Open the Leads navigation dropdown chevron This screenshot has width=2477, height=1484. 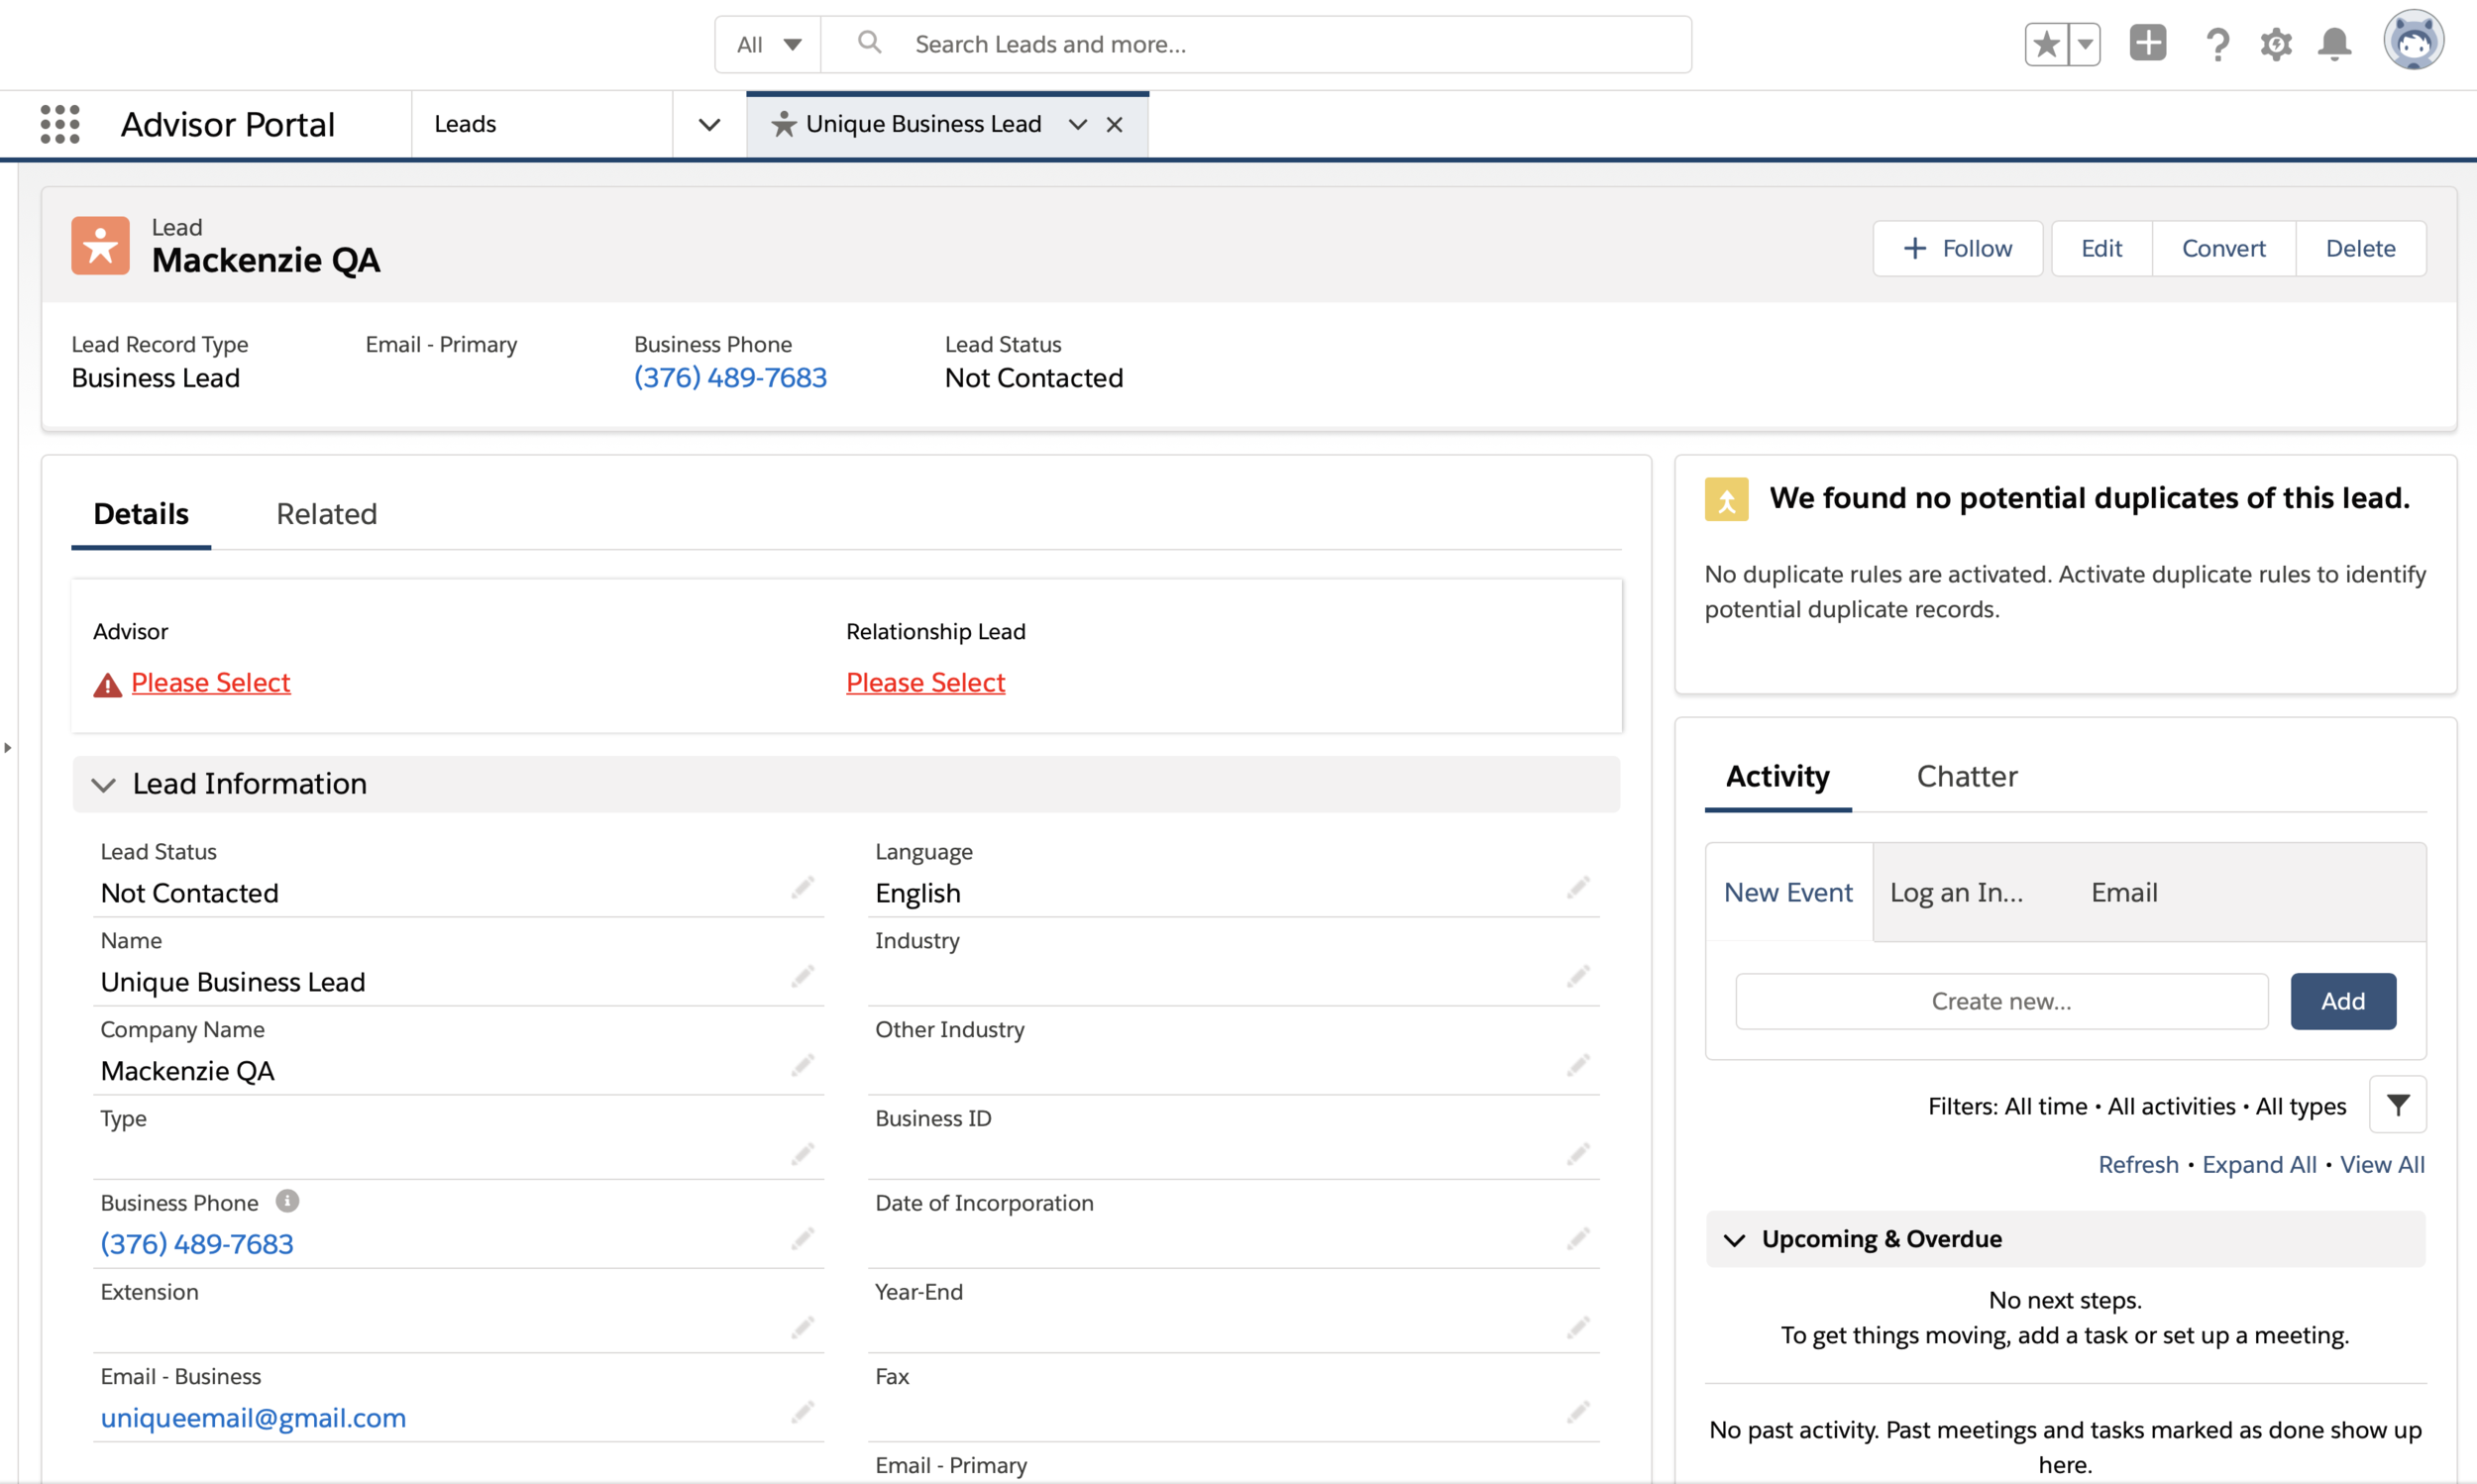pos(709,124)
